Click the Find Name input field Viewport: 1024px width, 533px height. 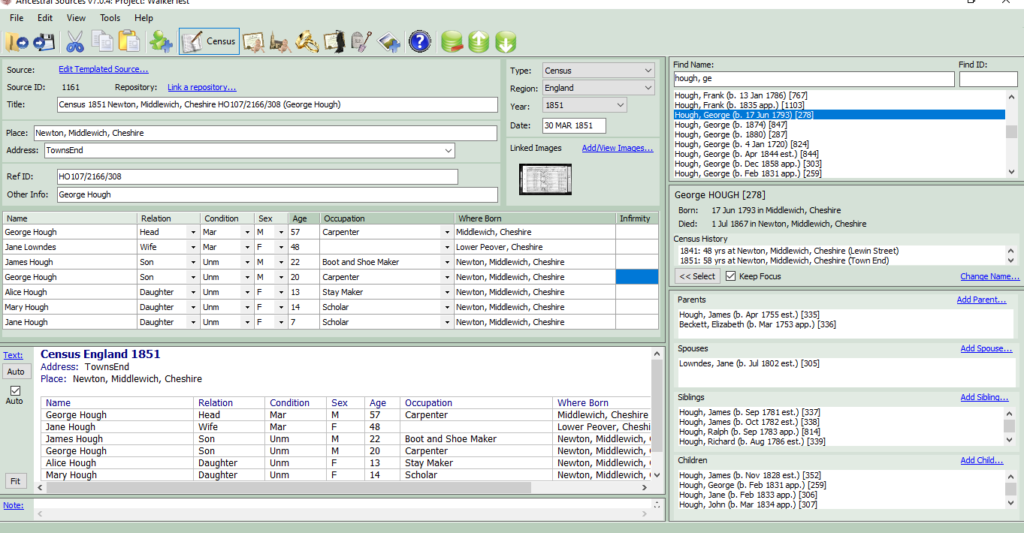(x=814, y=79)
